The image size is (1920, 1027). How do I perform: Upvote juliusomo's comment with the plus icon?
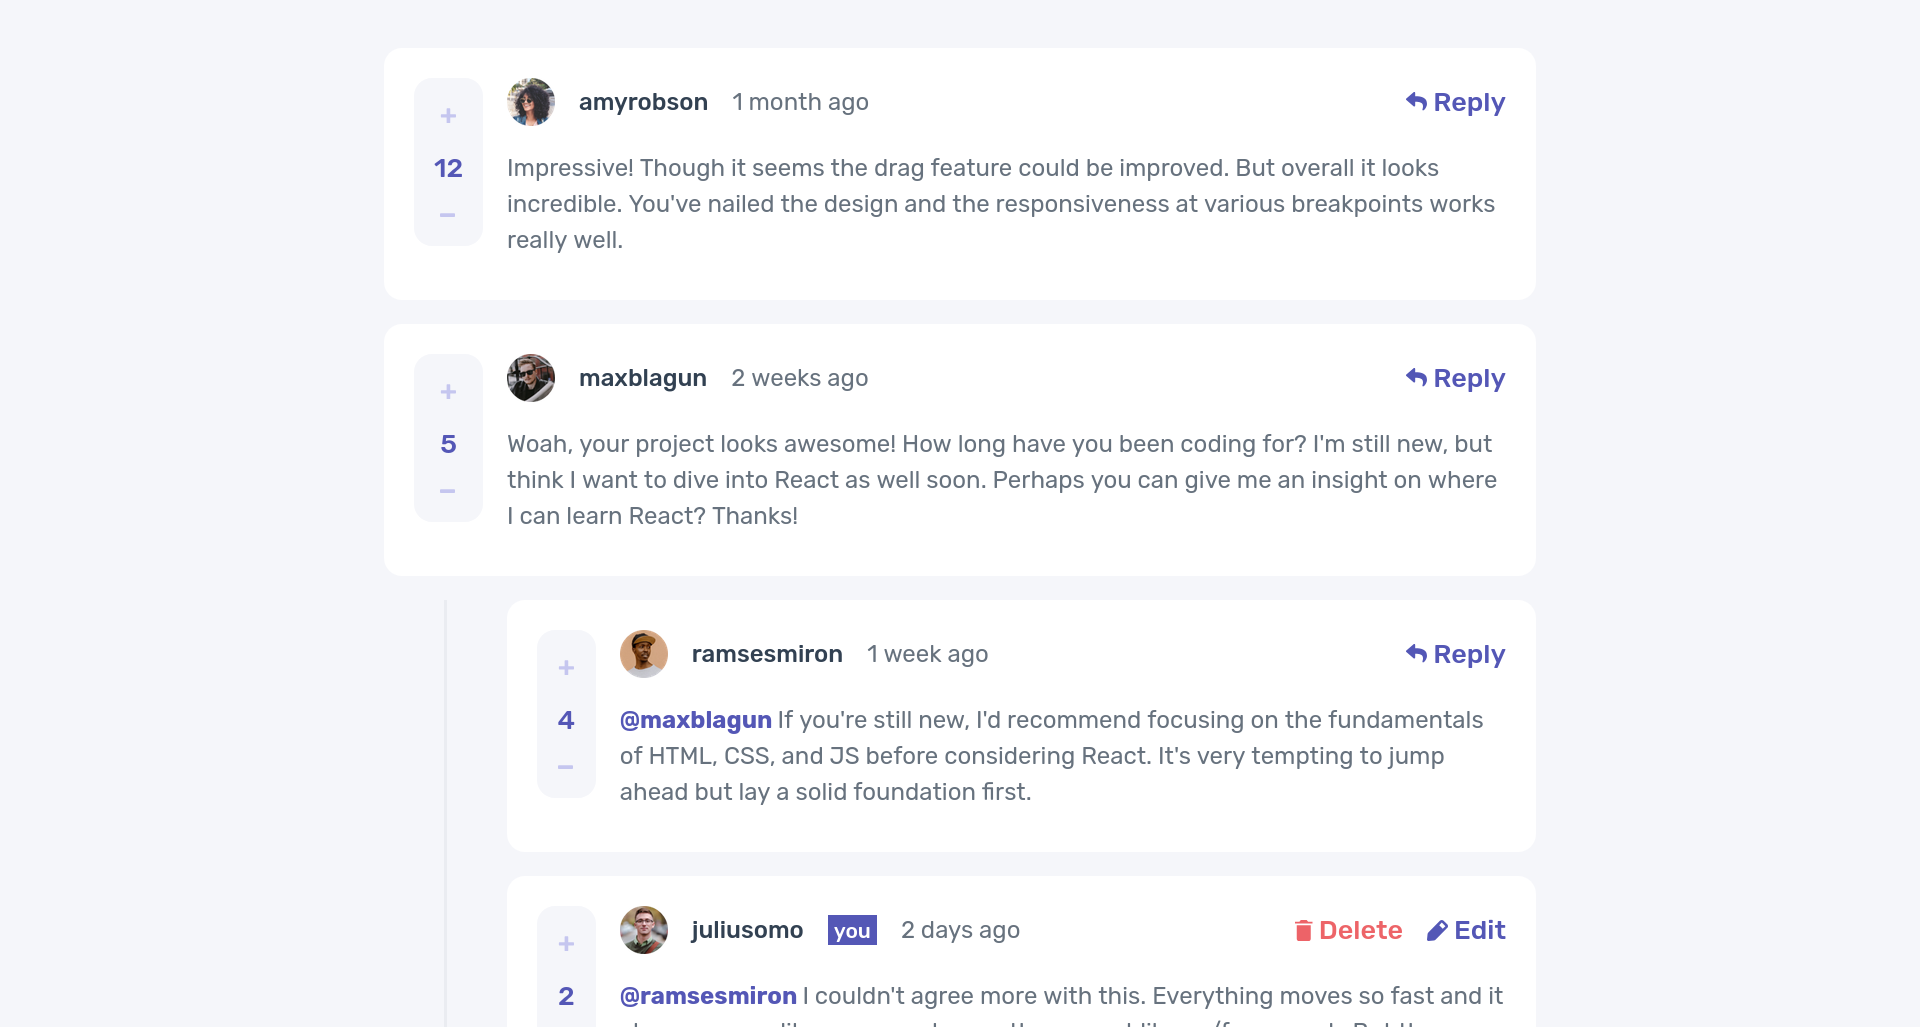coord(566,943)
